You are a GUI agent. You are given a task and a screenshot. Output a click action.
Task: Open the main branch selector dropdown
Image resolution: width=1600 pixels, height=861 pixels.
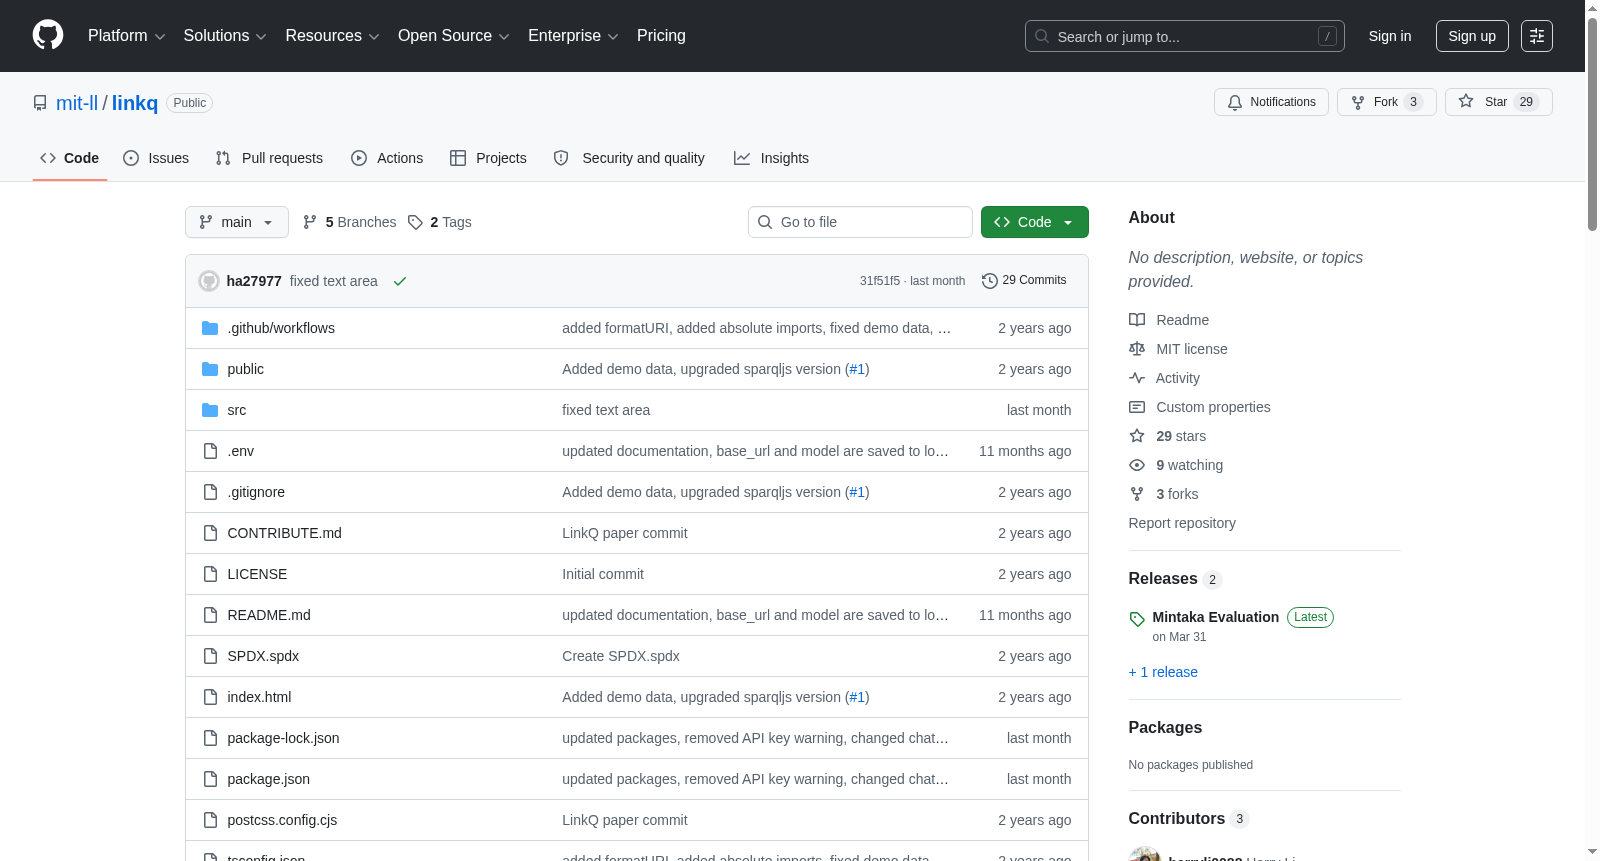coord(237,222)
